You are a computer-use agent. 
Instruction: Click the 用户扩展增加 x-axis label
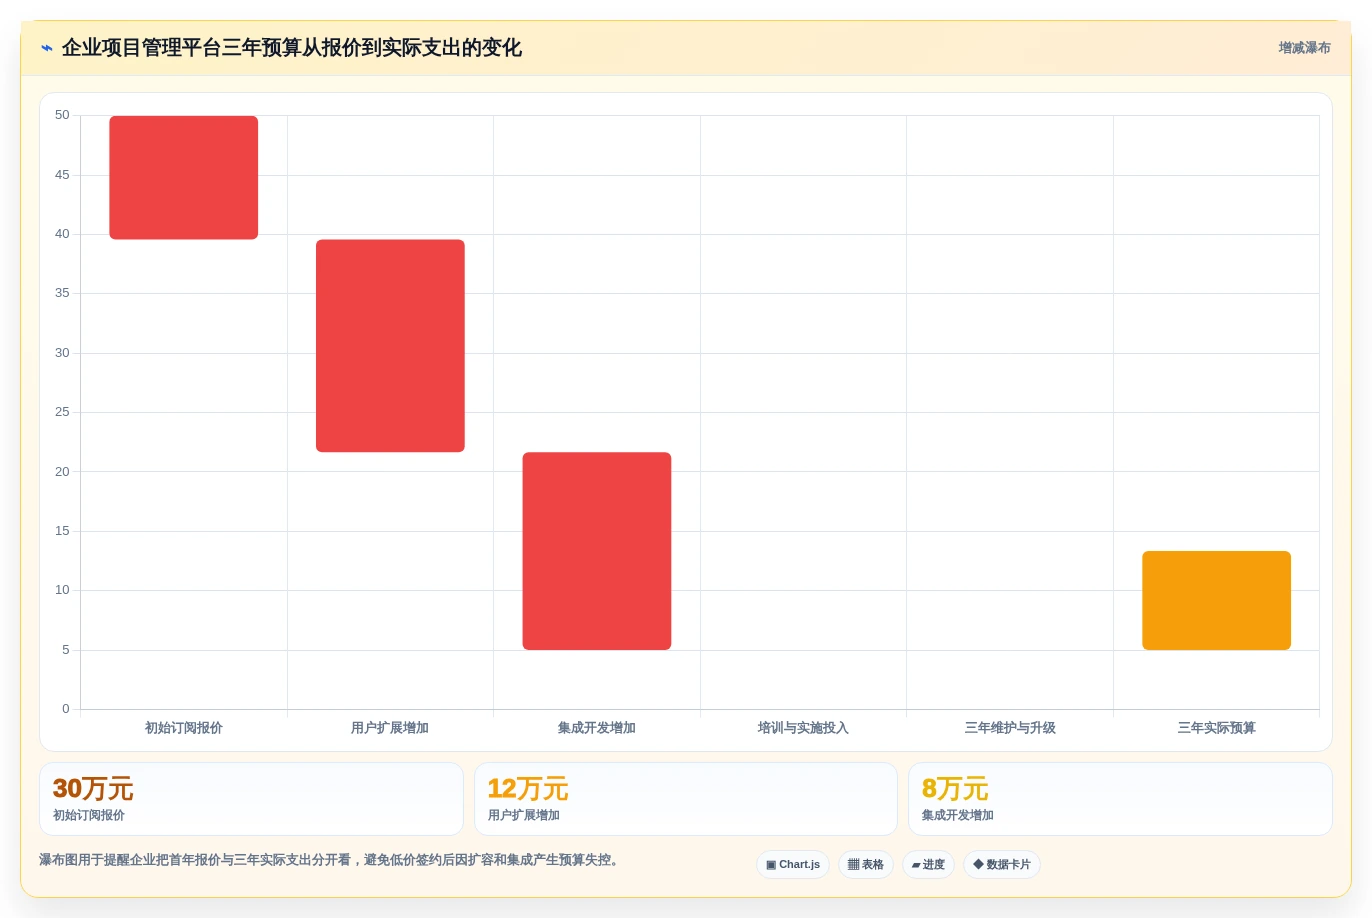[390, 728]
